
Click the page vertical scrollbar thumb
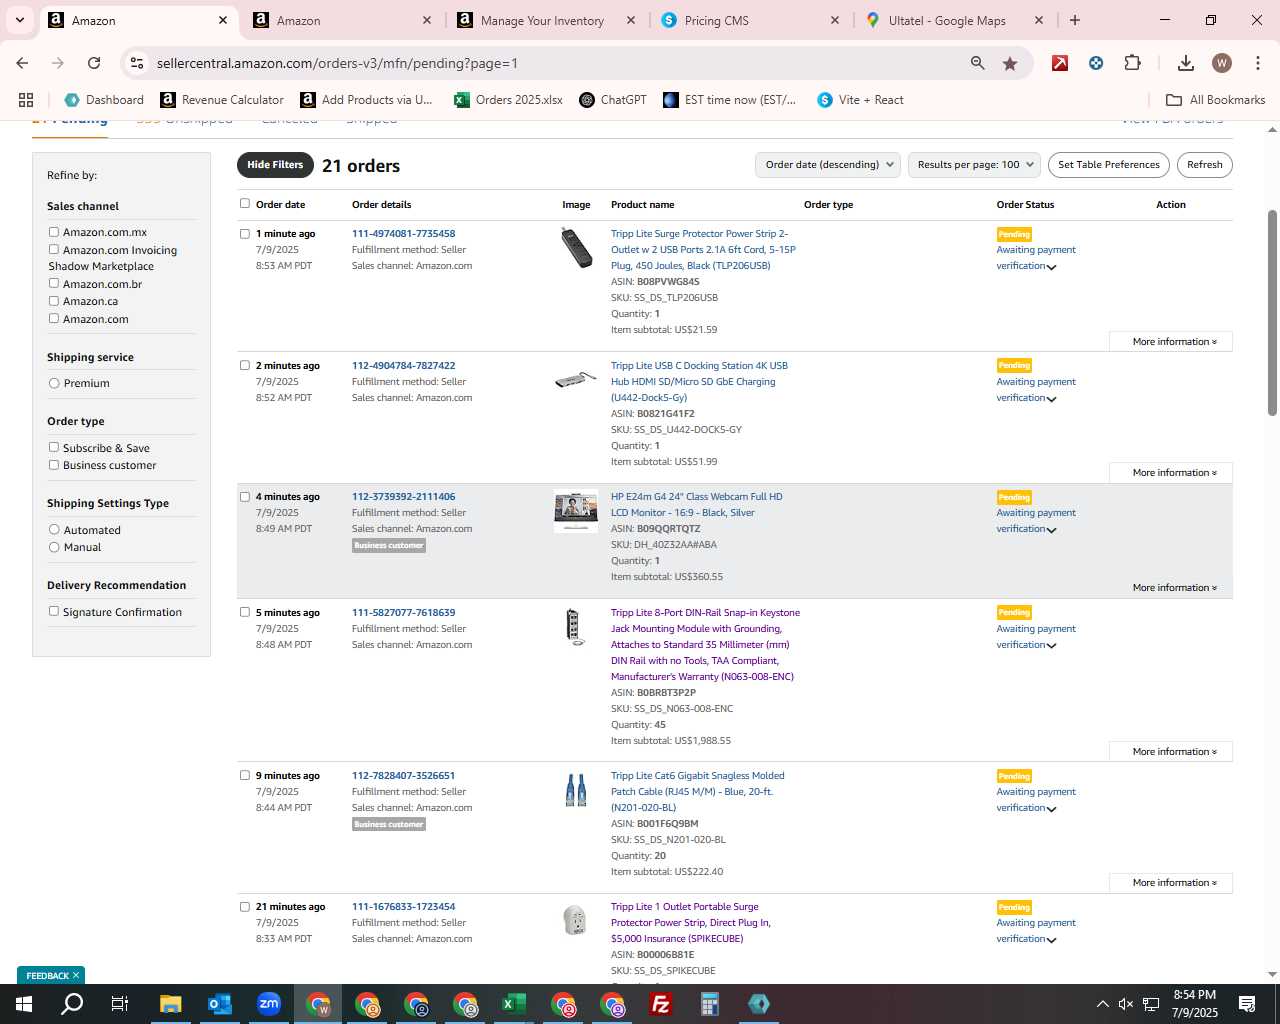click(1272, 312)
